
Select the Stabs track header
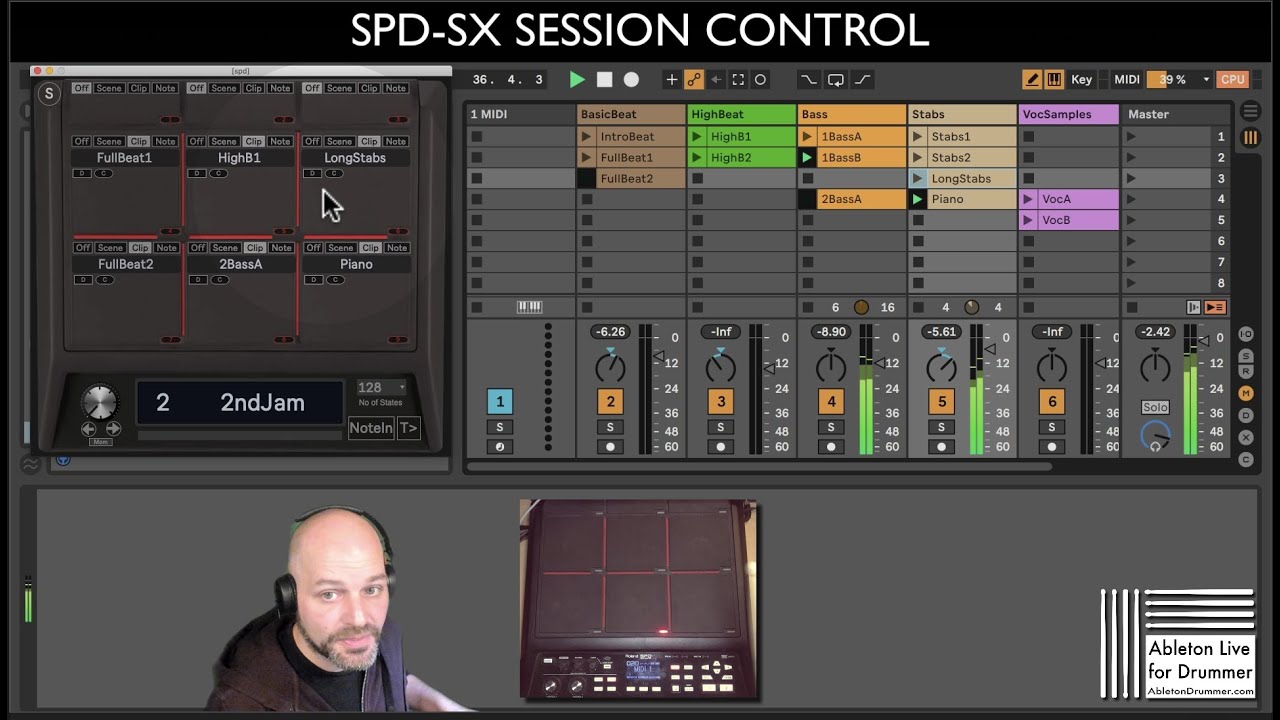click(962, 114)
